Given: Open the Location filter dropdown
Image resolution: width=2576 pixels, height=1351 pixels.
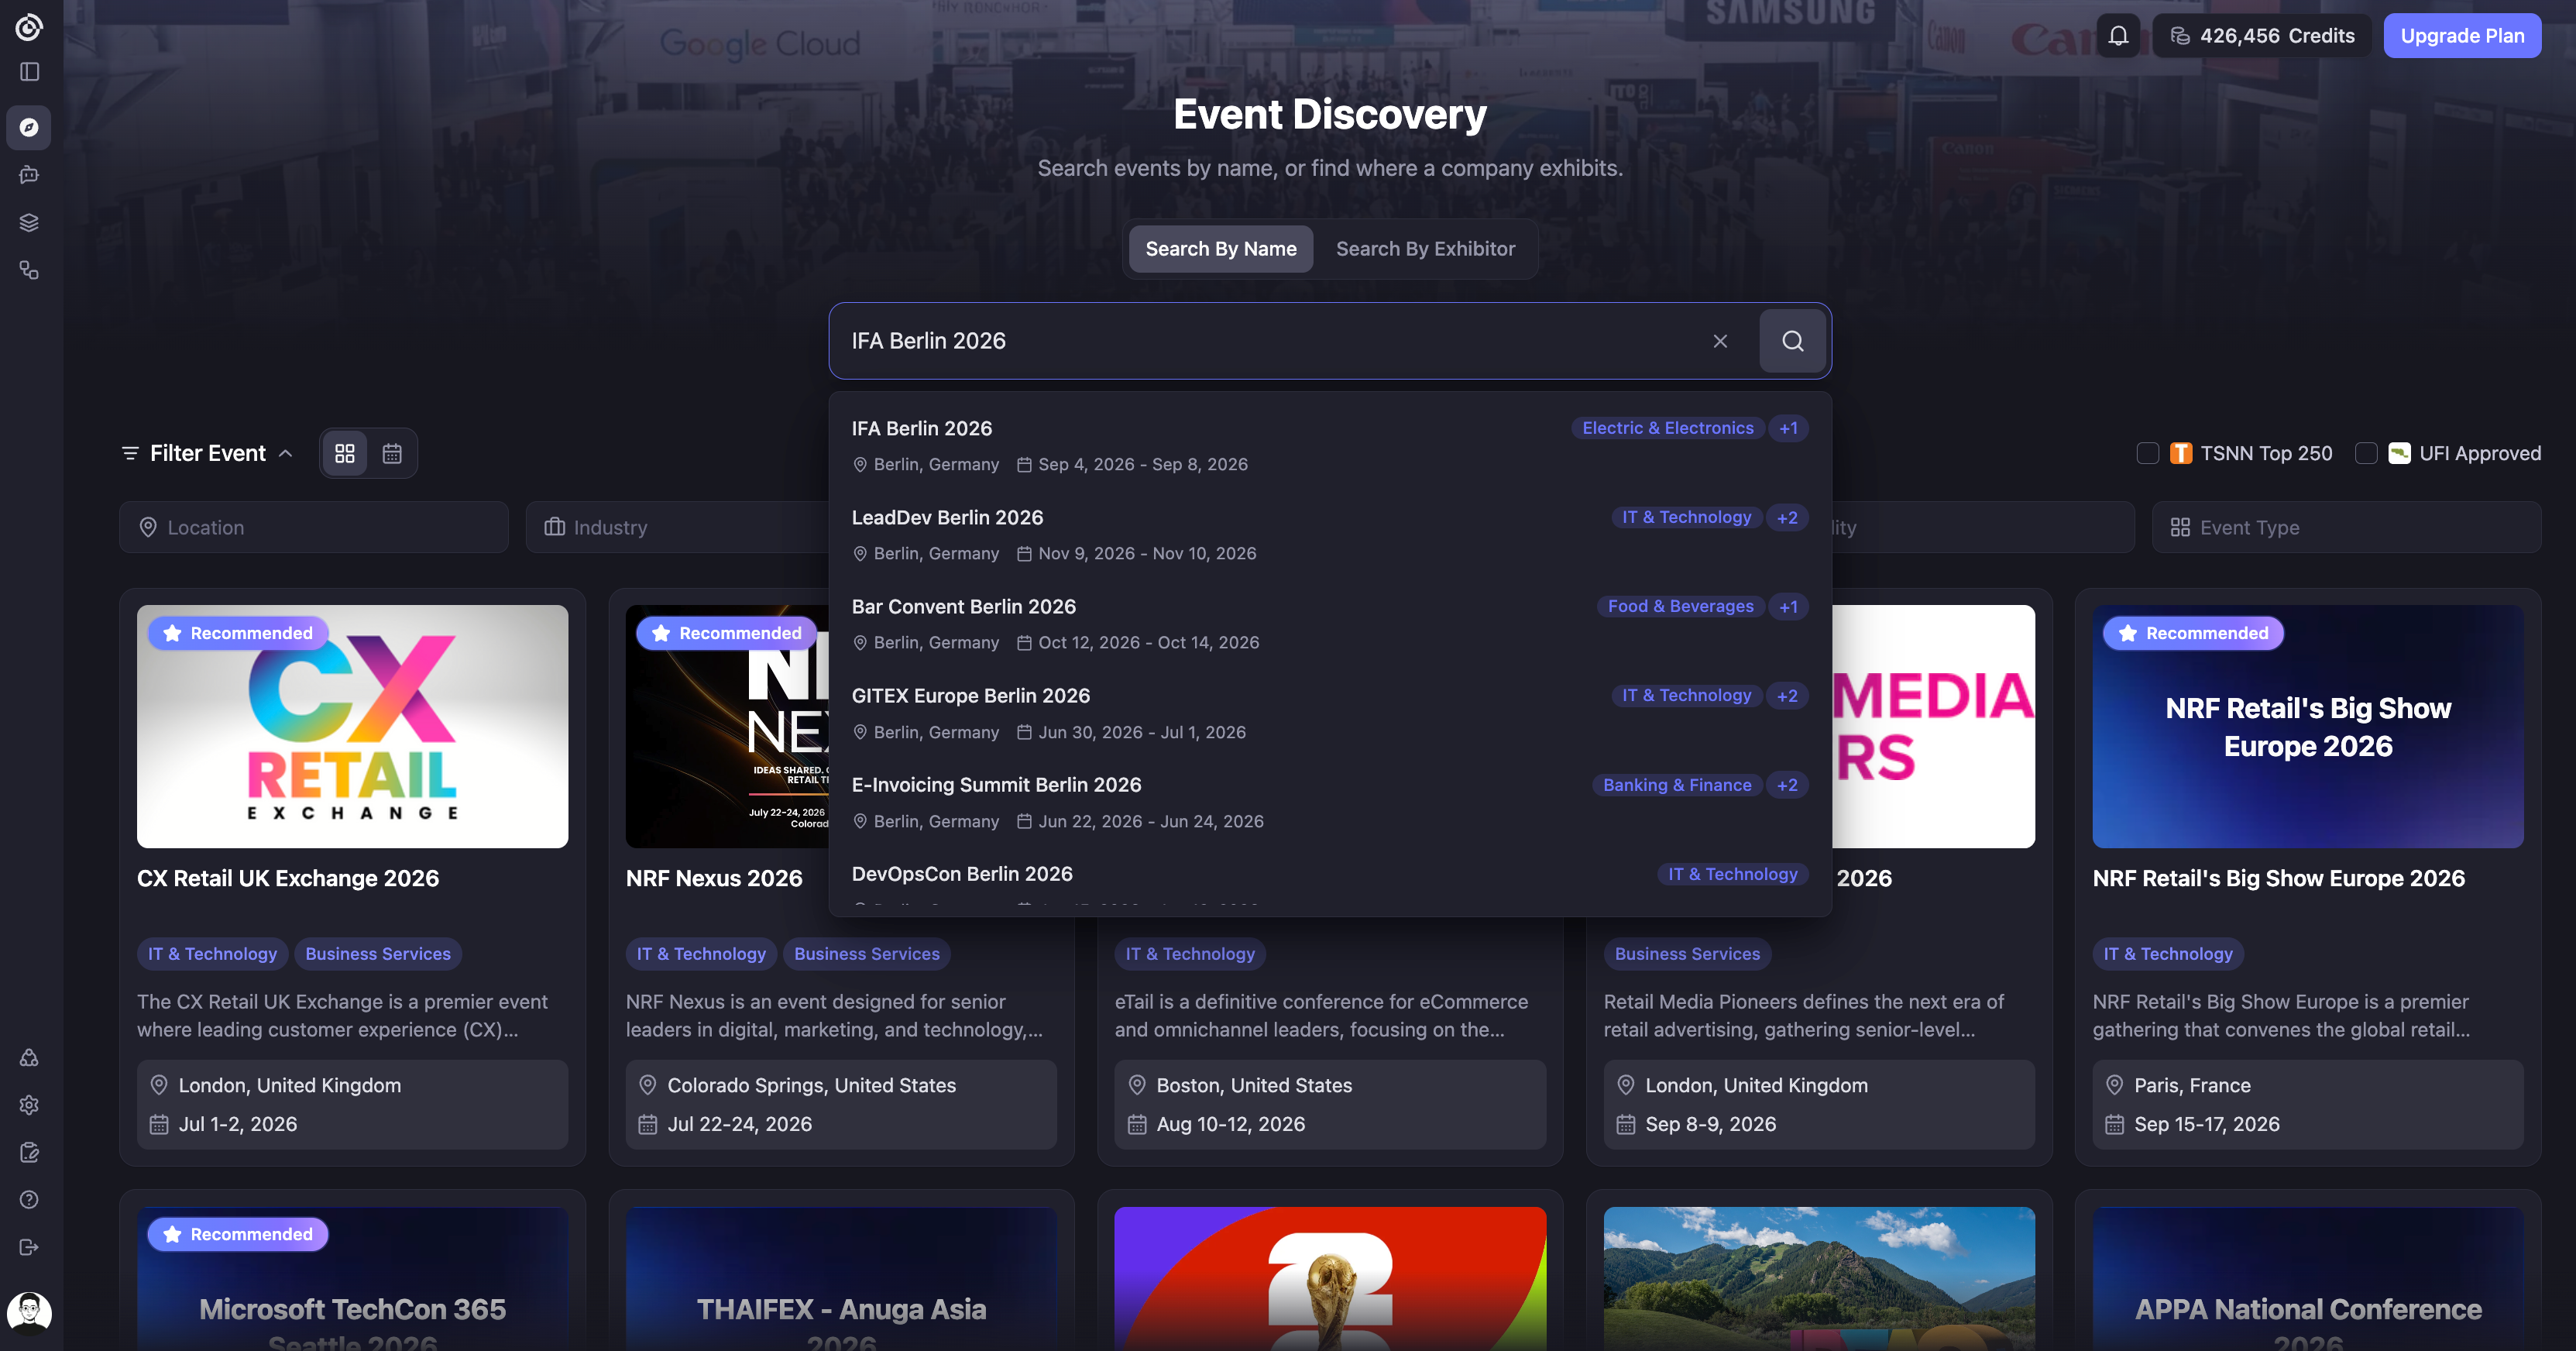Looking at the screenshot, I should [x=314, y=527].
